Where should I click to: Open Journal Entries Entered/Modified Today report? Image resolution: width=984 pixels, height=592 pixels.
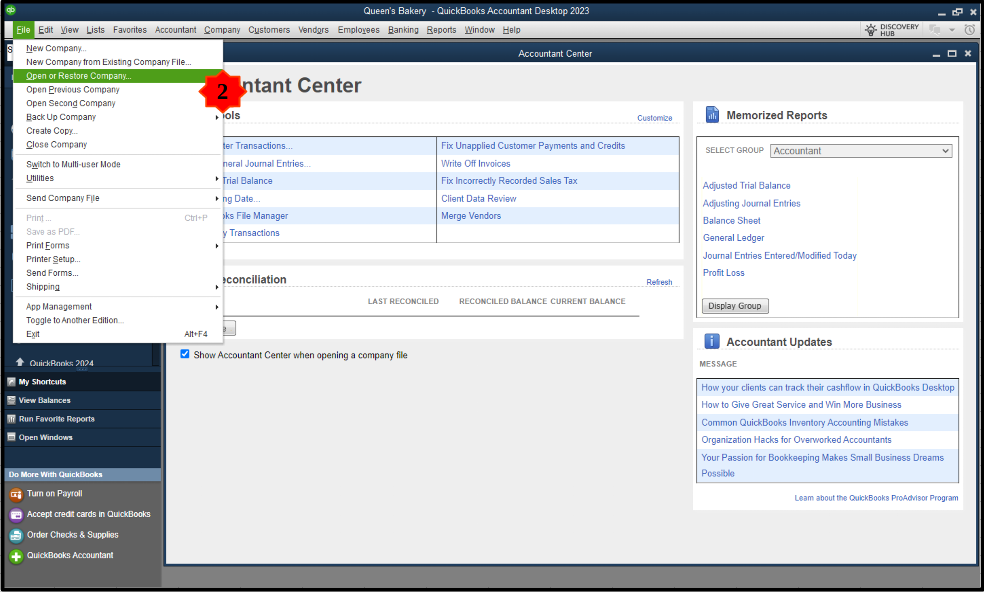pyautogui.click(x=779, y=256)
